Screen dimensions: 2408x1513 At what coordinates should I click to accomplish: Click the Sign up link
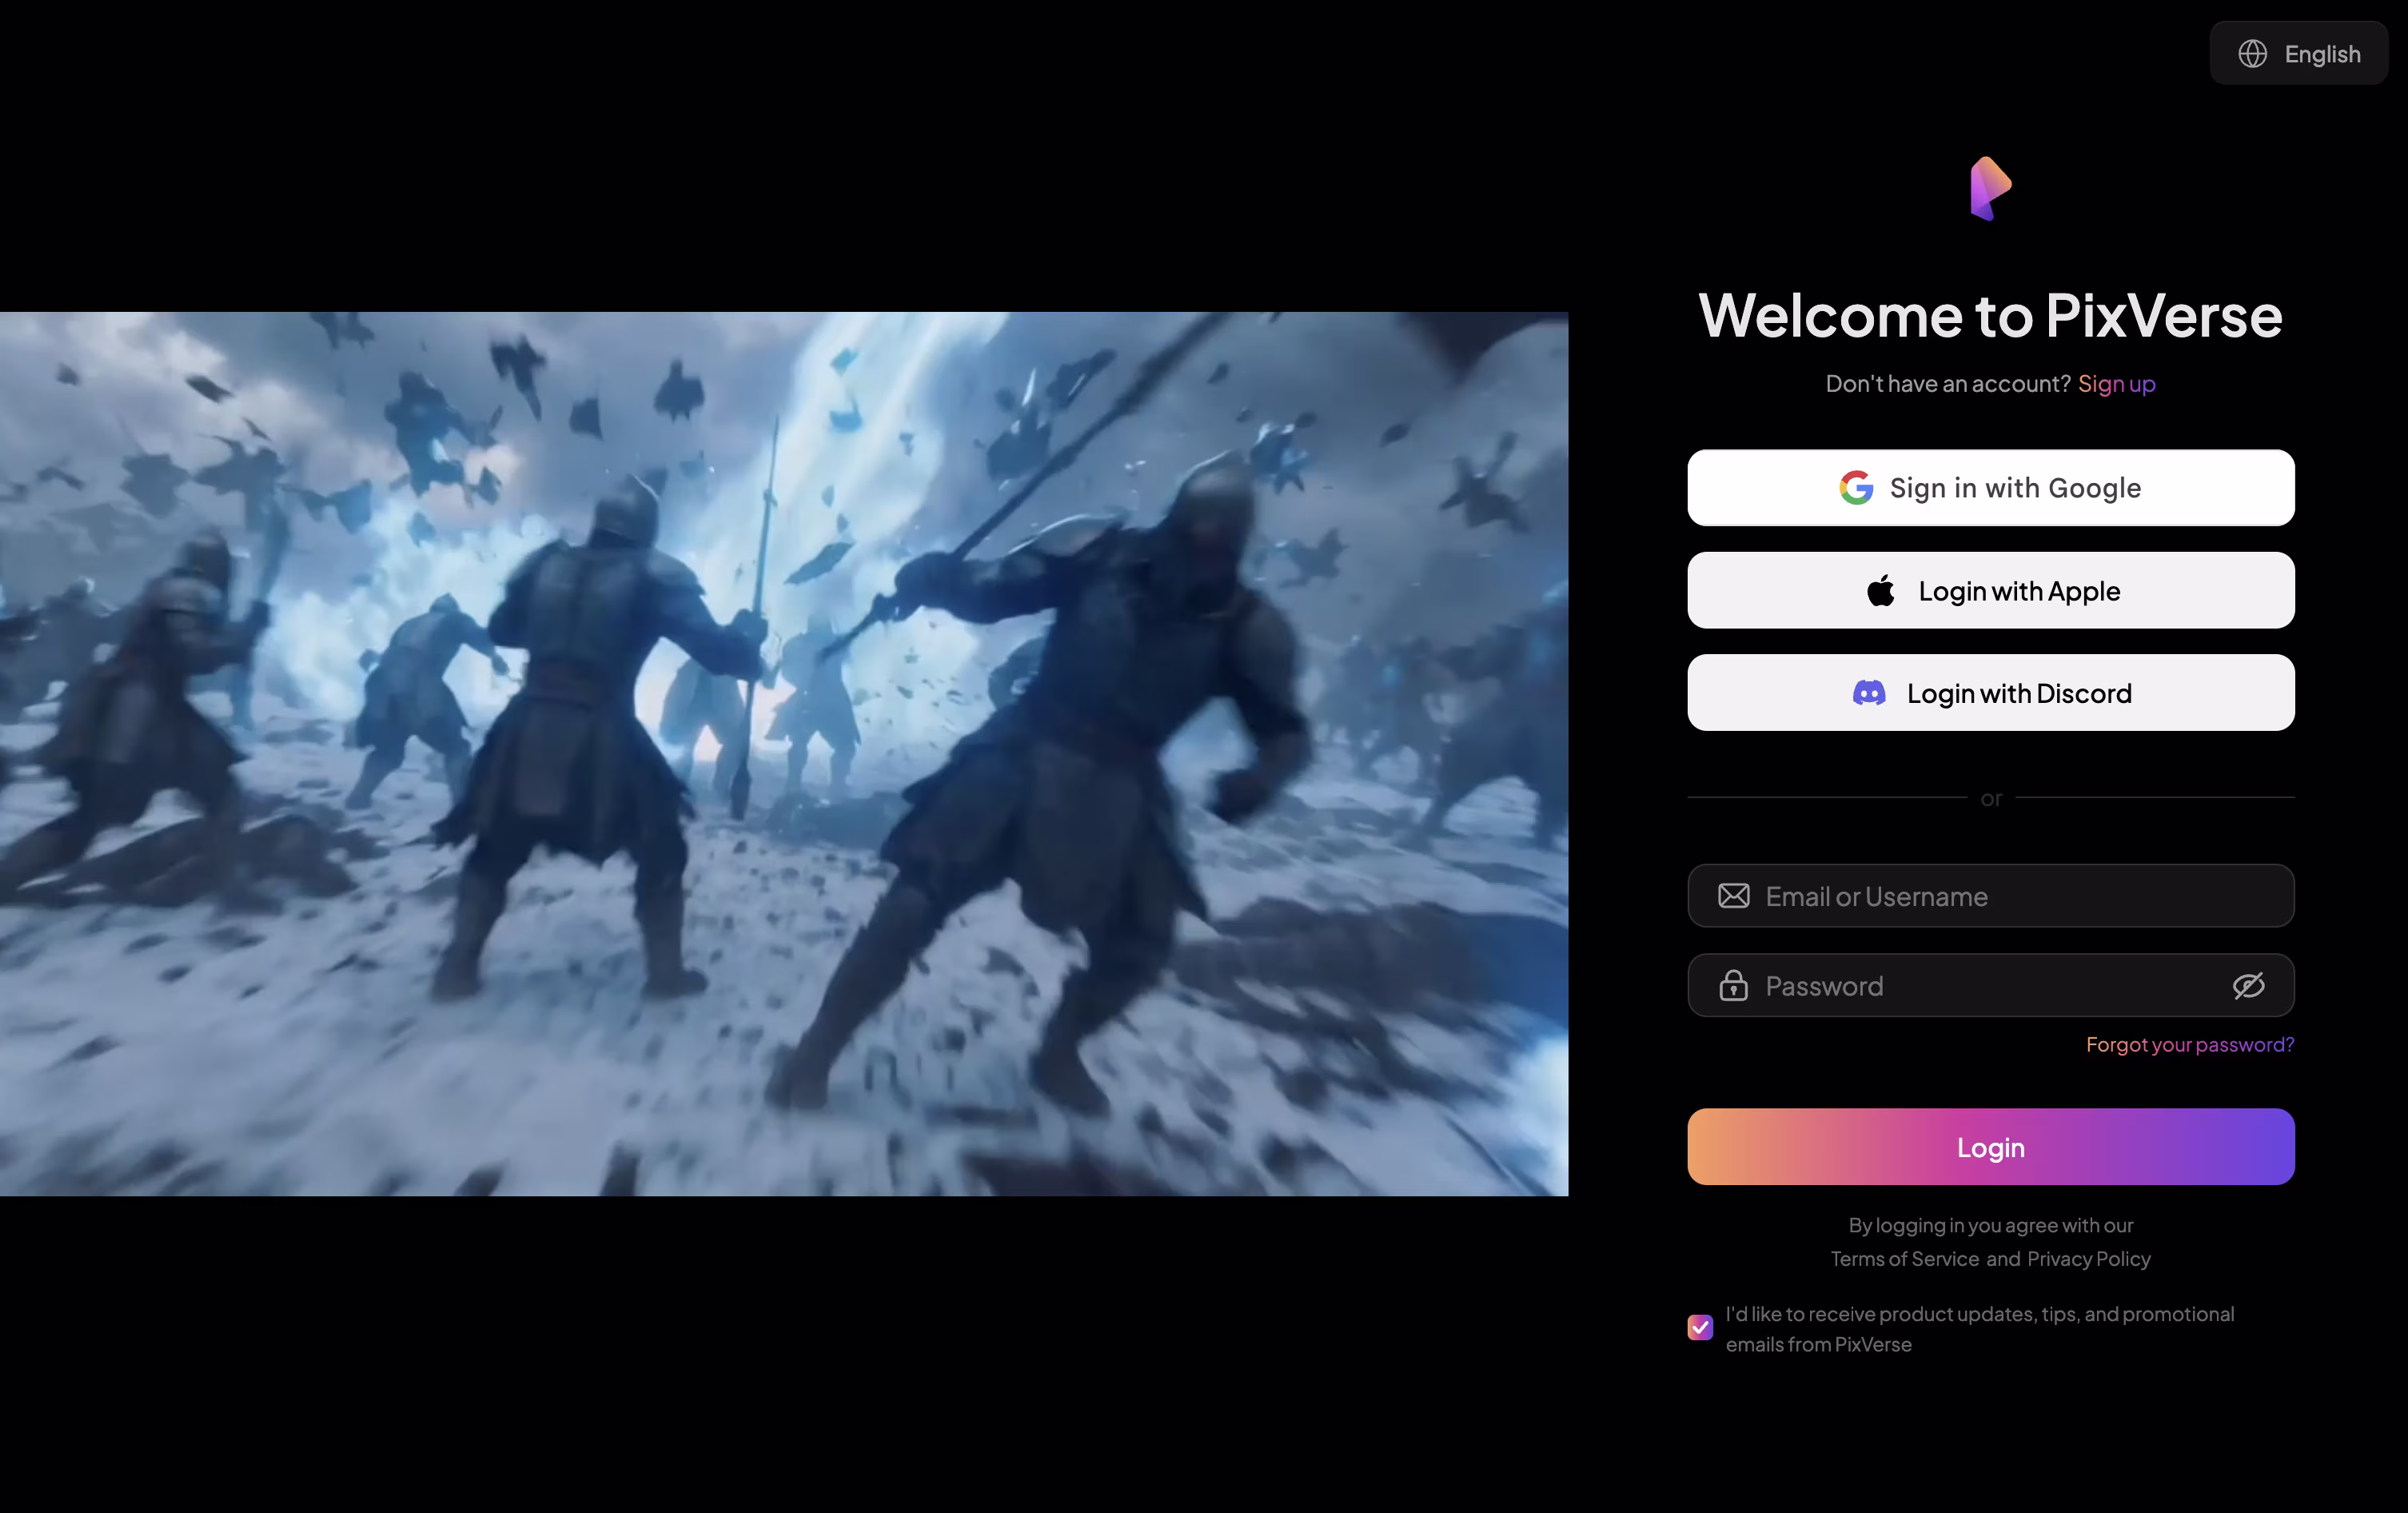click(x=2116, y=384)
